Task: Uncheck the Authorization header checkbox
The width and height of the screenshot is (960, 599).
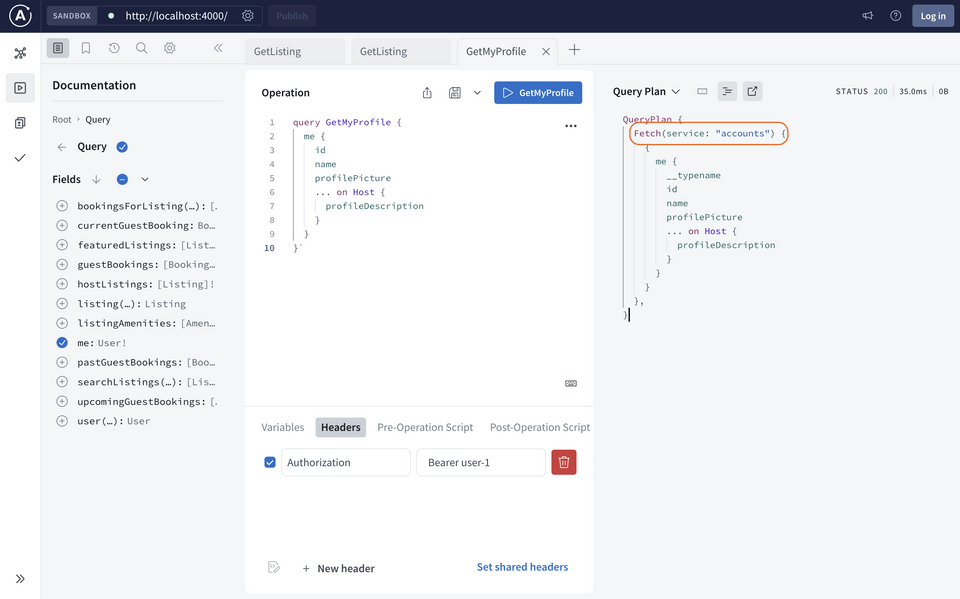Action: pos(270,462)
